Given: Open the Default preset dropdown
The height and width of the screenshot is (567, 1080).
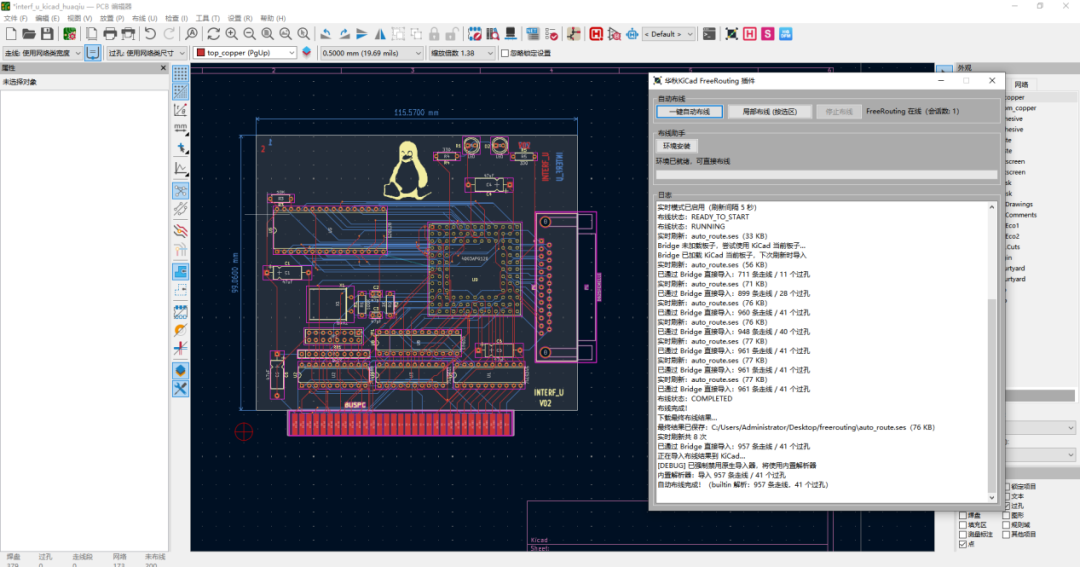Looking at the screenshot, I should (x=669, y=34).
